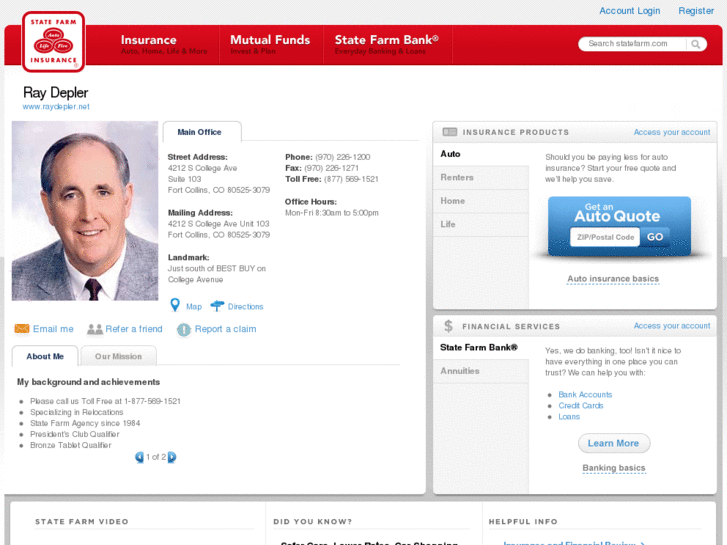Click the Ray Depler name heading
Viewport: 727px width, 545px height.
pyautogui.click(x=56, y=93)
